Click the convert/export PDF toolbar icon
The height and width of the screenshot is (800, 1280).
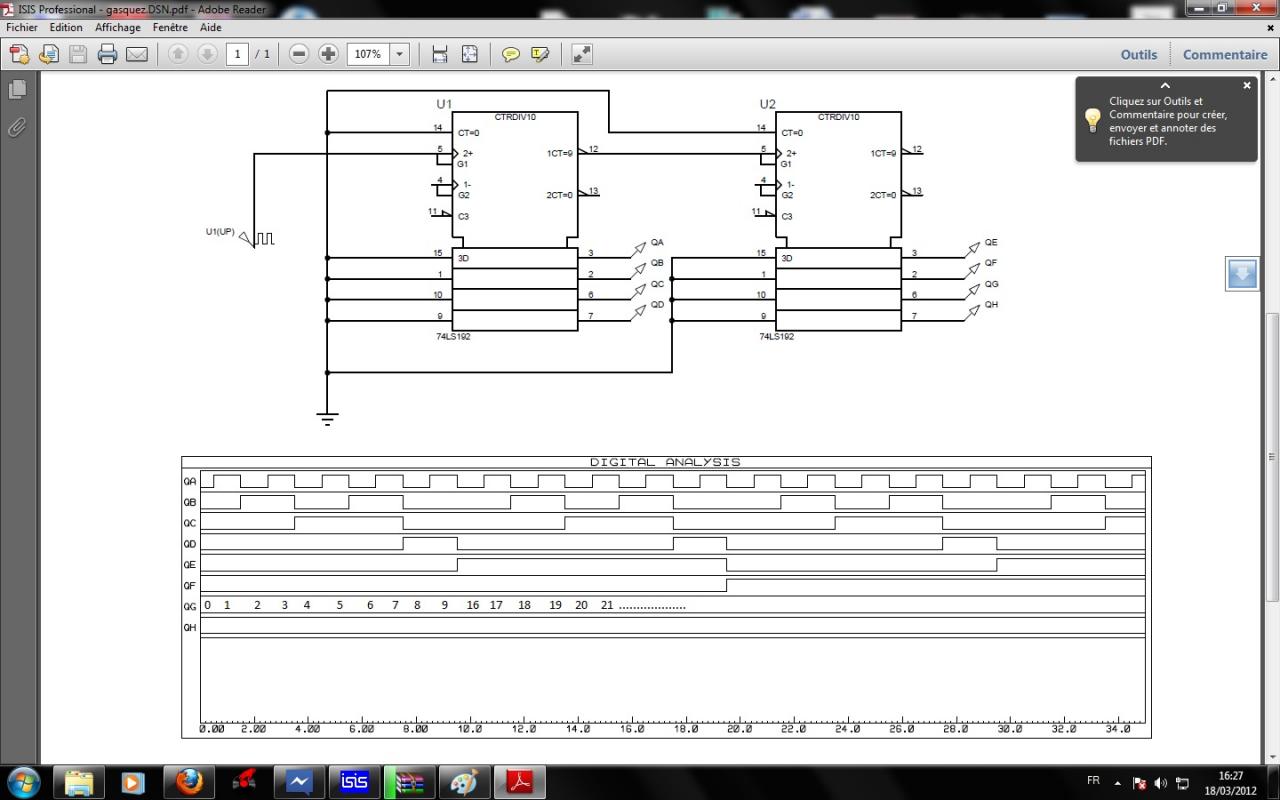(49, 54)
